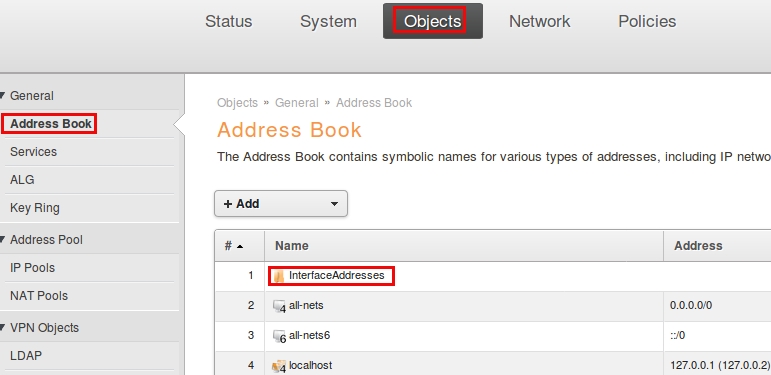Click the InterfaceAddresses folder icon

[x=279, y=276]
